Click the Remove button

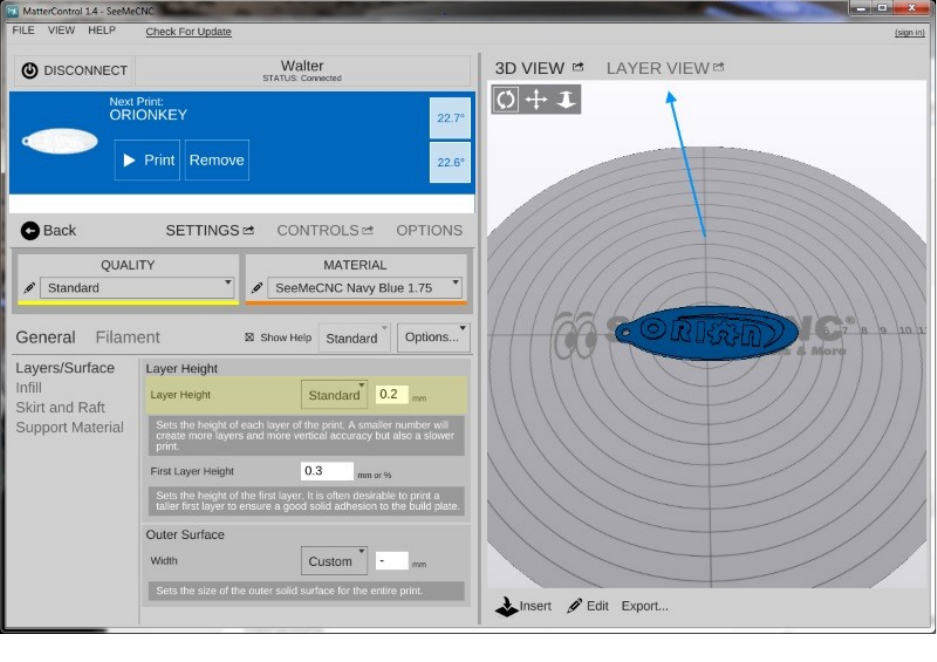coord(217,160)
